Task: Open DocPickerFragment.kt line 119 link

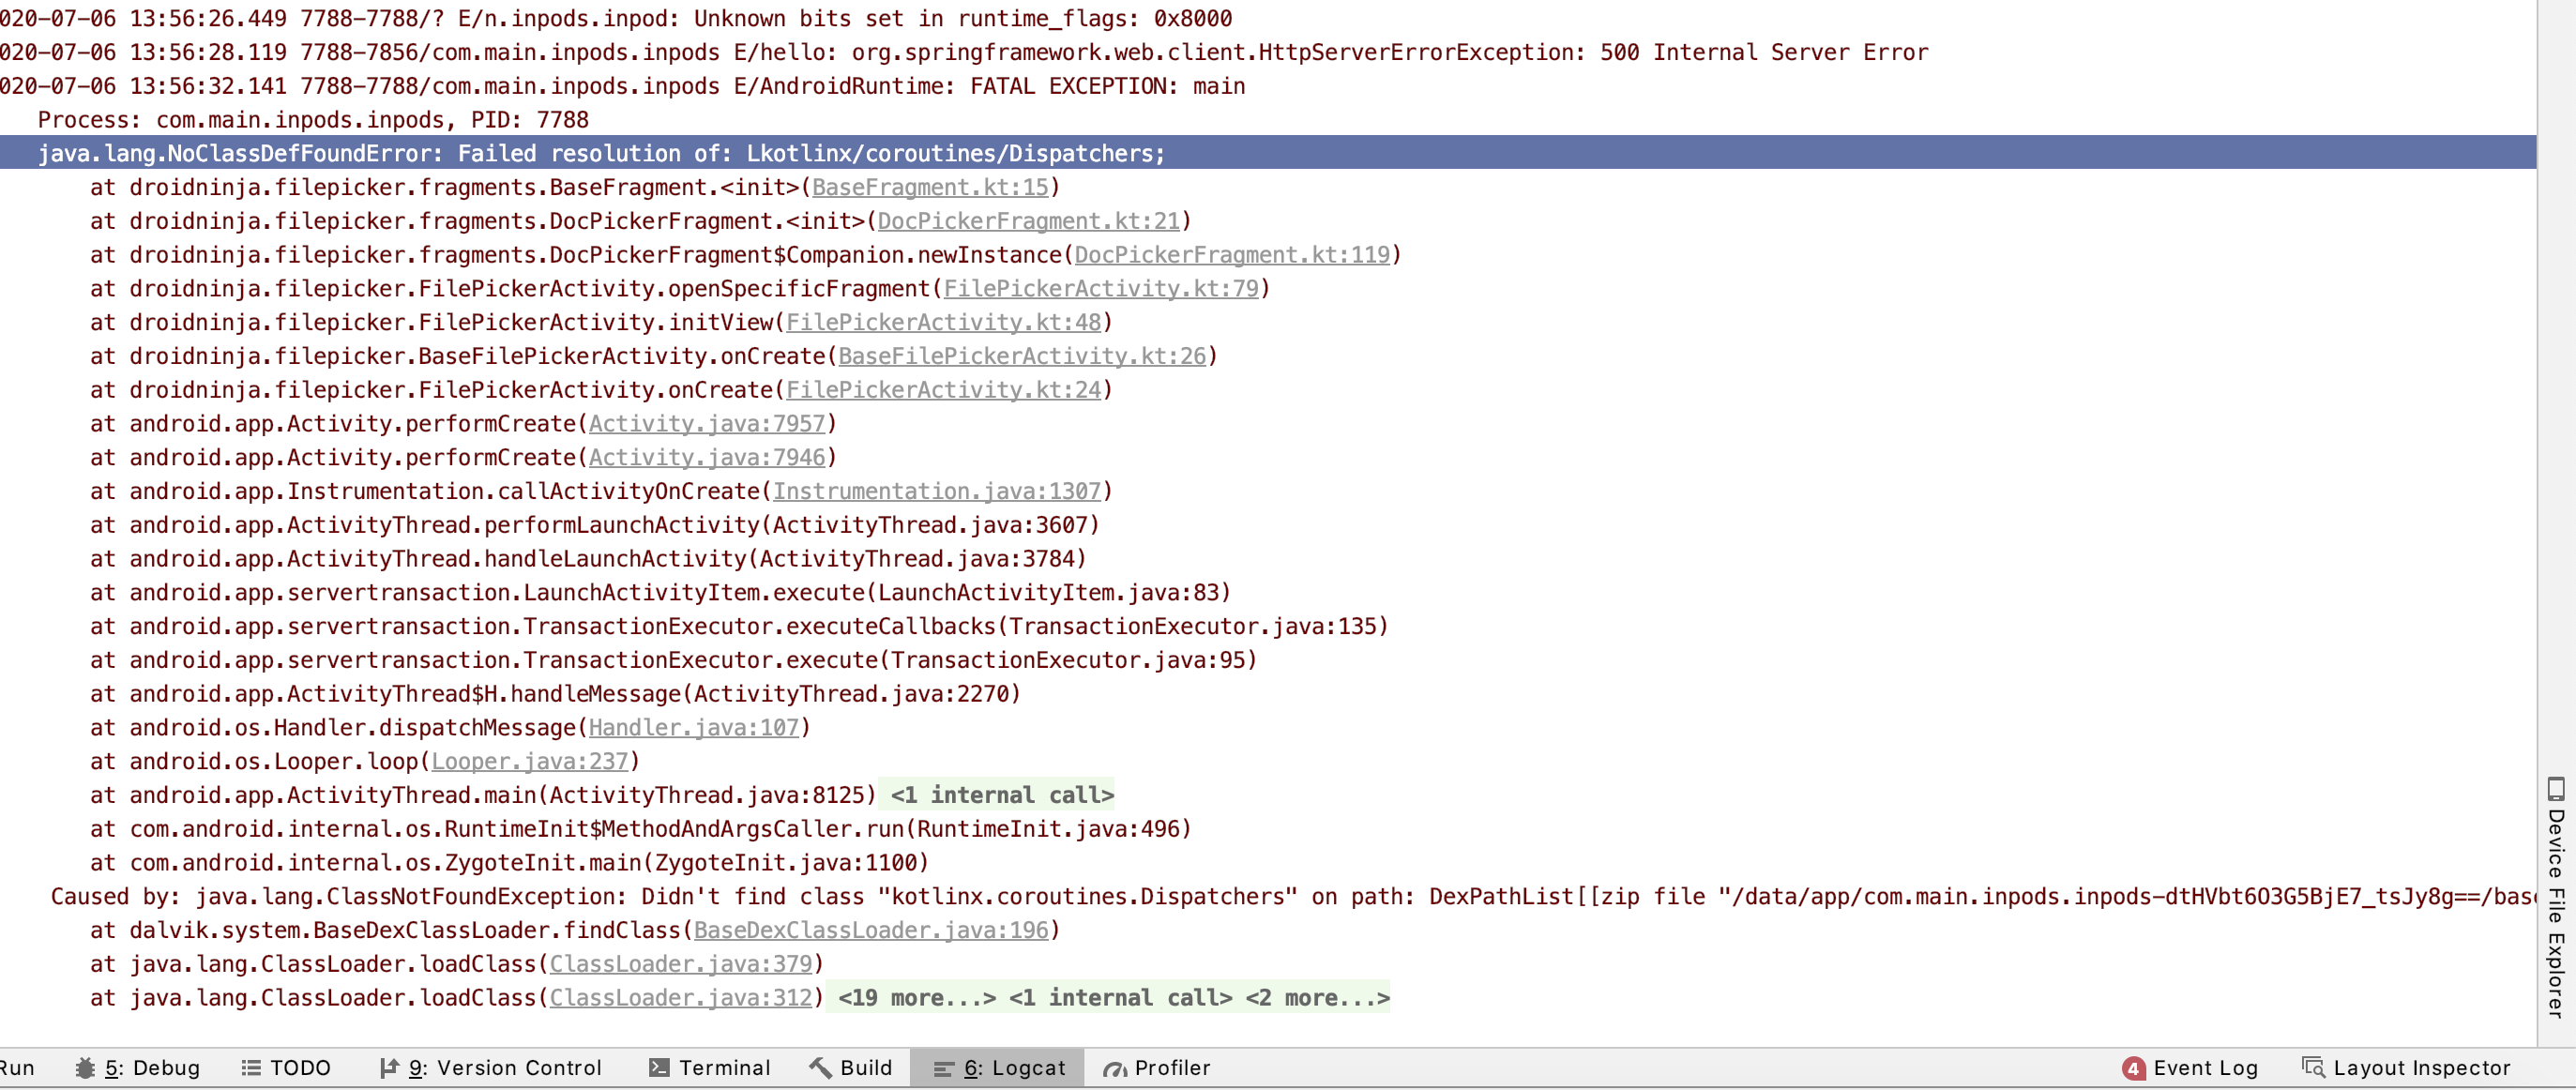Action: (x=1234, y=255)
